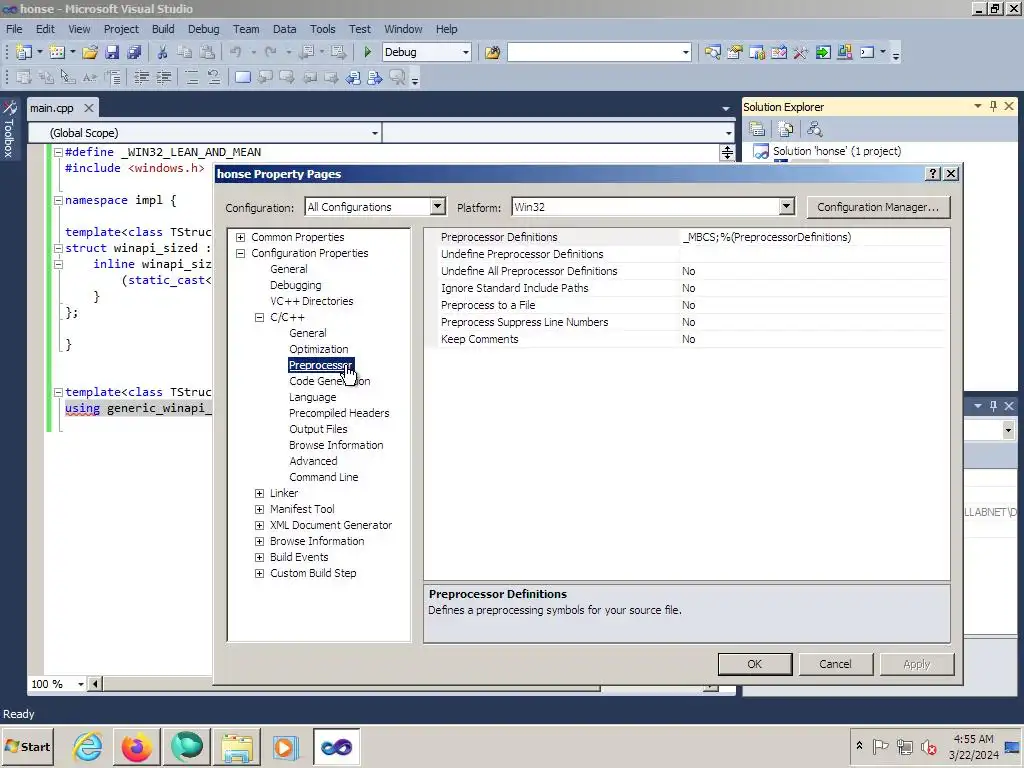Select Solution 'honse' in Solution Explorer
Screen dimensions: 1024x768
click(x=837, y=152)
